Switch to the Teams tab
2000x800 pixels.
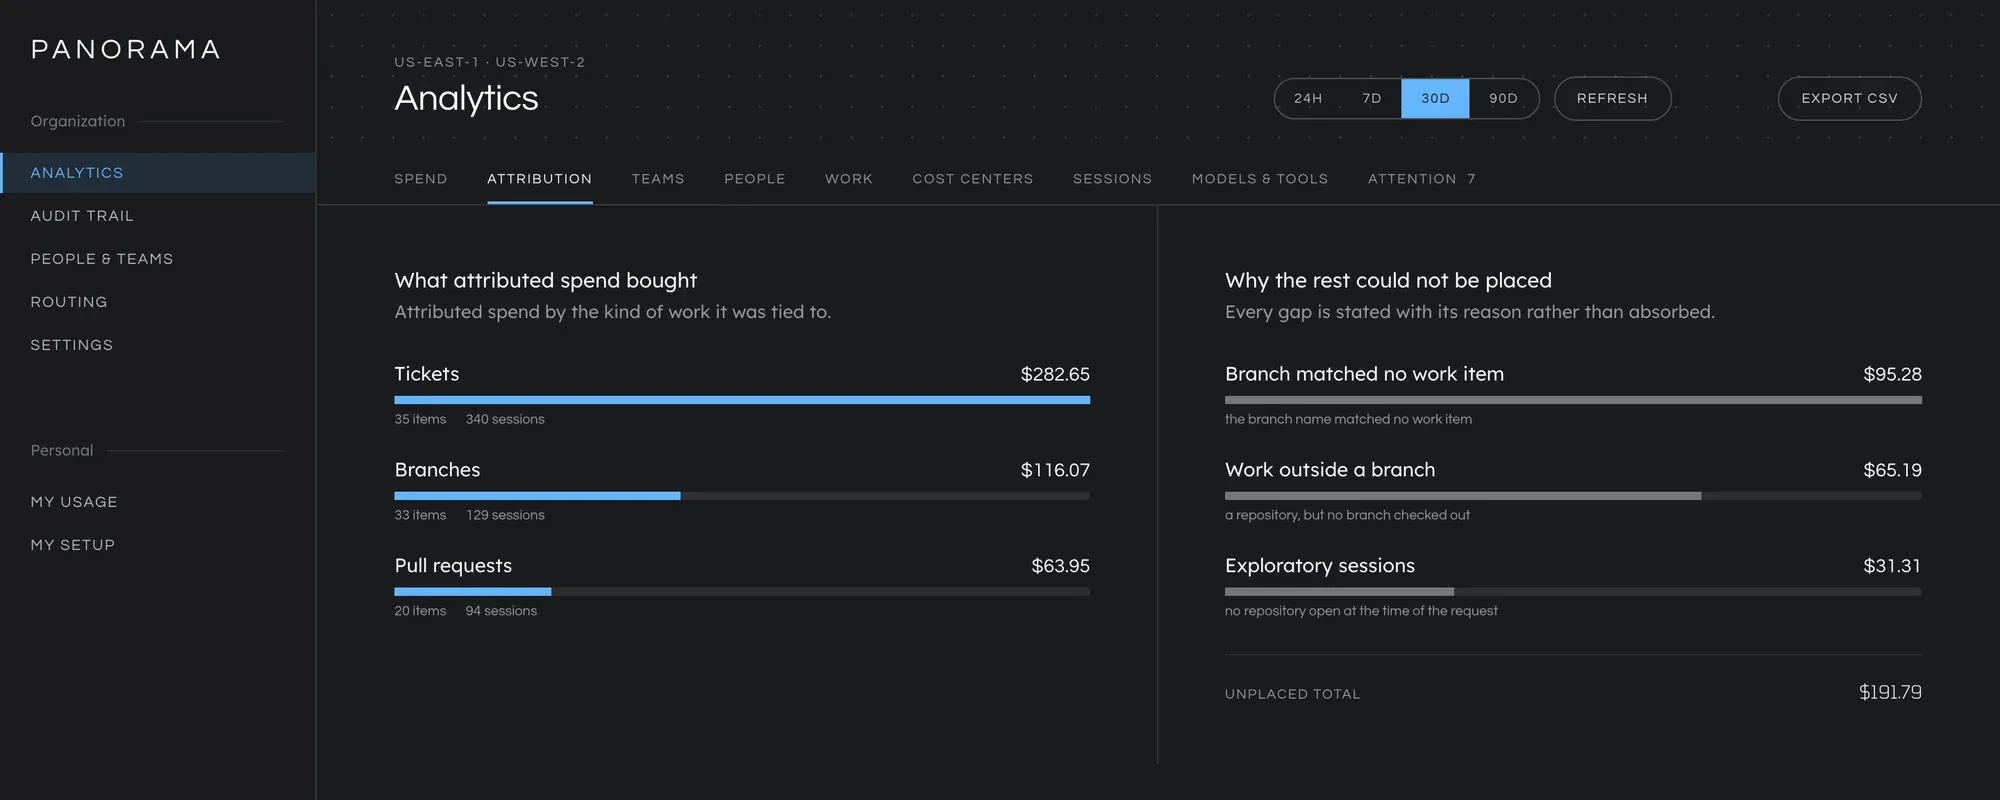pyautogui.click(x=658, y=179)
